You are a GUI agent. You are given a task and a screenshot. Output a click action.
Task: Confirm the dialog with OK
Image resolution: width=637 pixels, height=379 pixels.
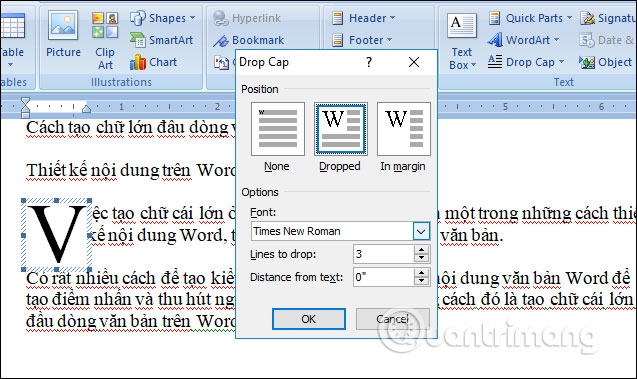[x=309, y=319]
